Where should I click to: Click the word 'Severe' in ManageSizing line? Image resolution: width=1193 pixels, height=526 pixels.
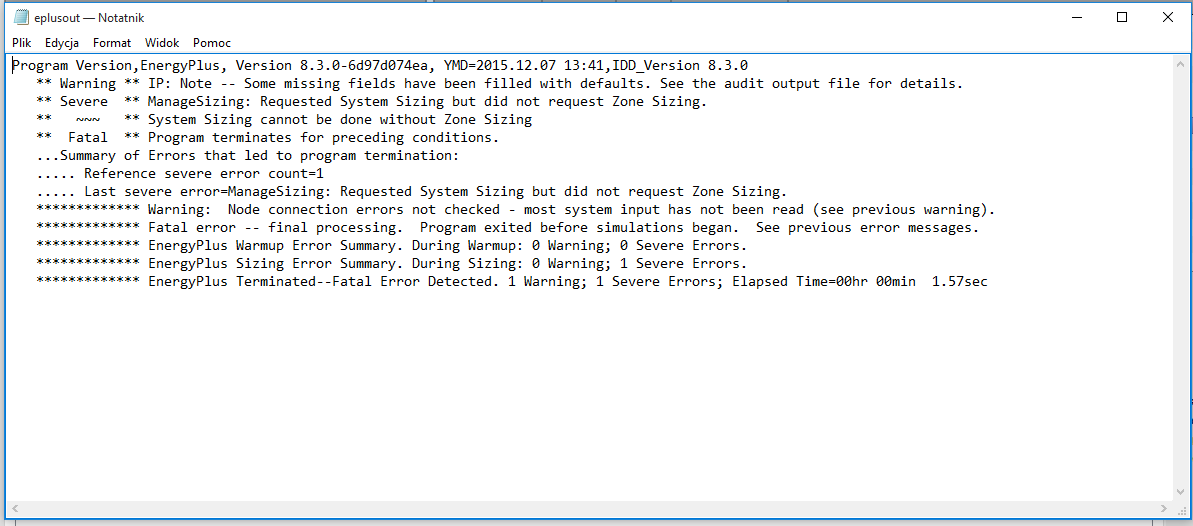[x=84, y=102]
